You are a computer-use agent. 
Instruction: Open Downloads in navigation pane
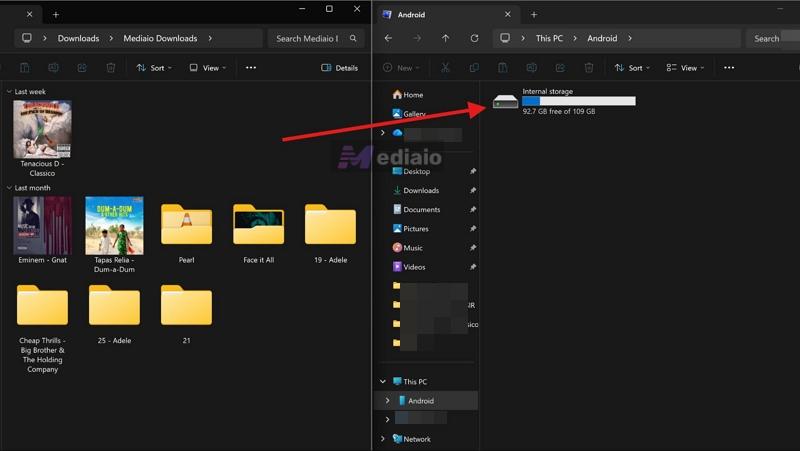[416, 190]
